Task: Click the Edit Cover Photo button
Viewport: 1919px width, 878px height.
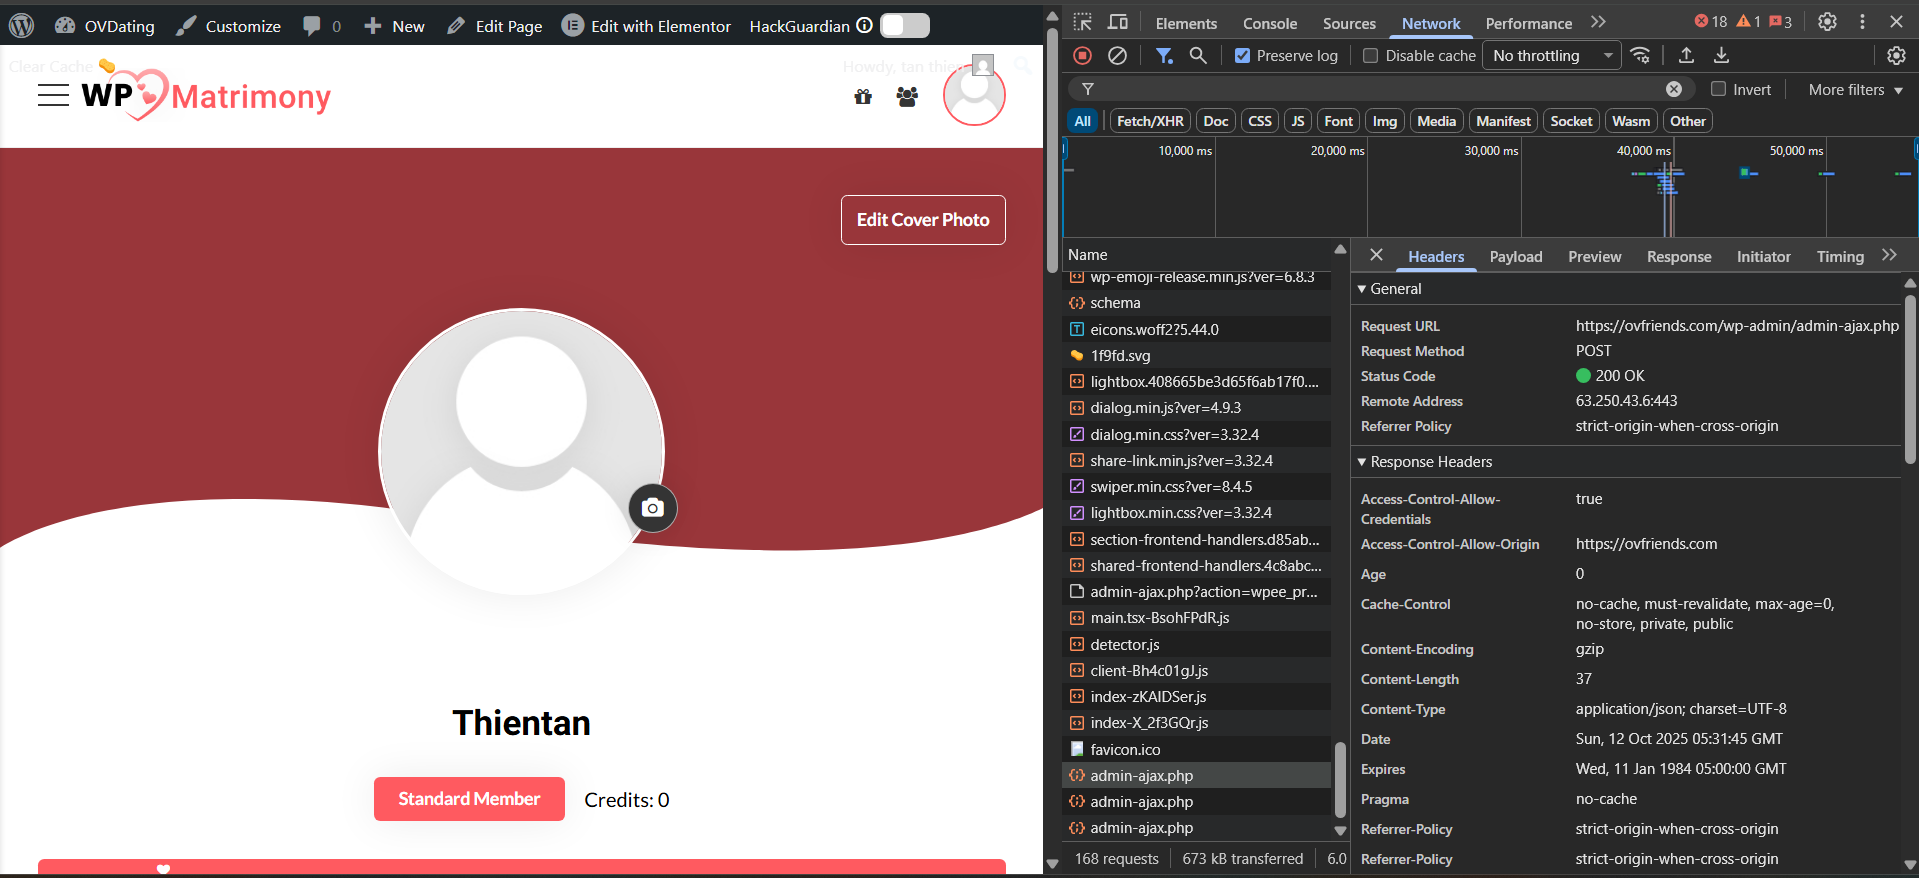Action: click(922, 220)
